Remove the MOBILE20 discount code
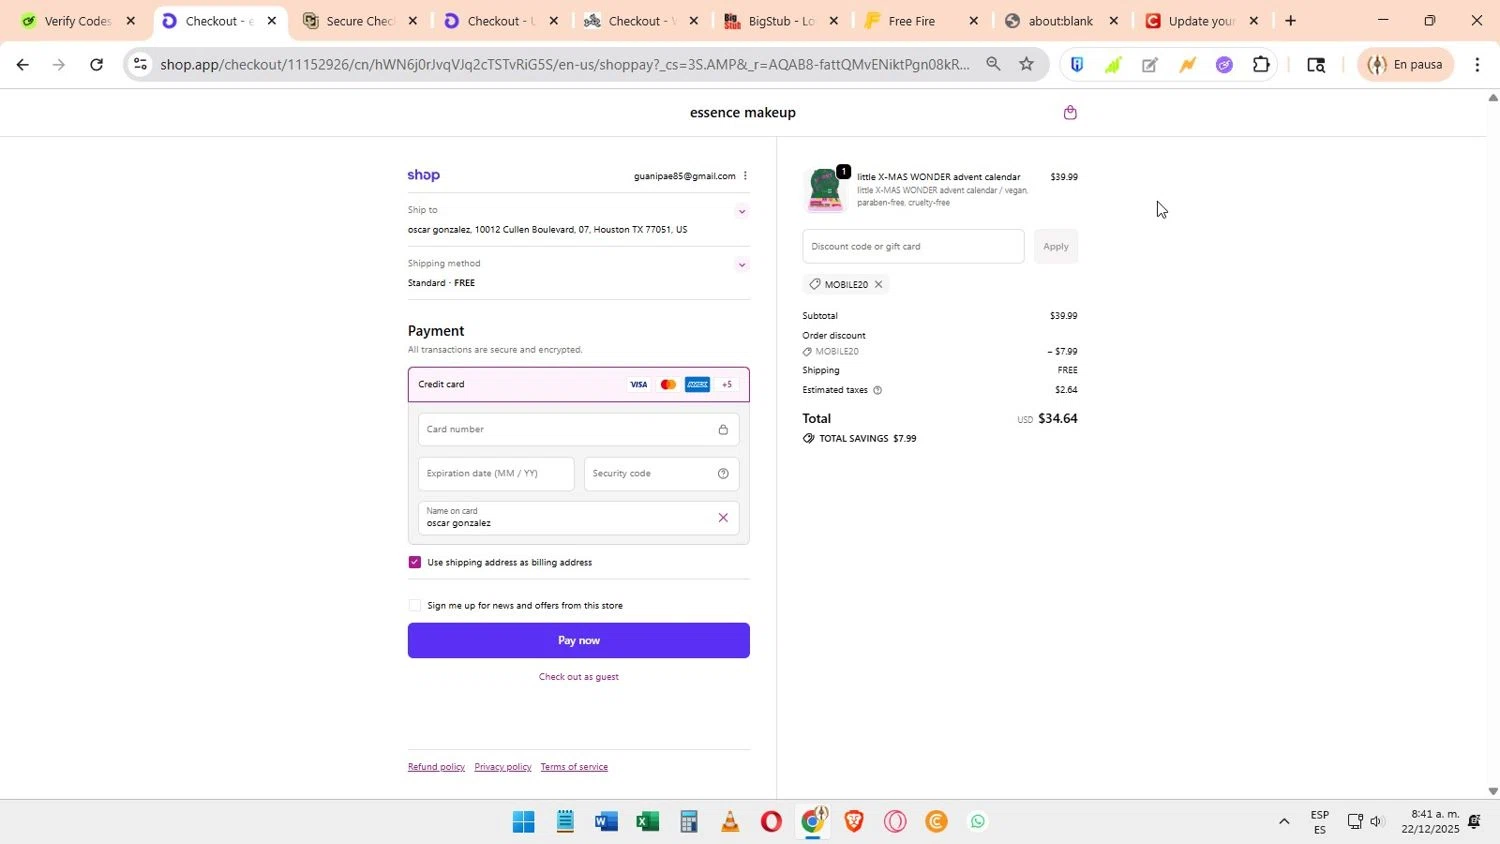 click(x=879, y=285)
